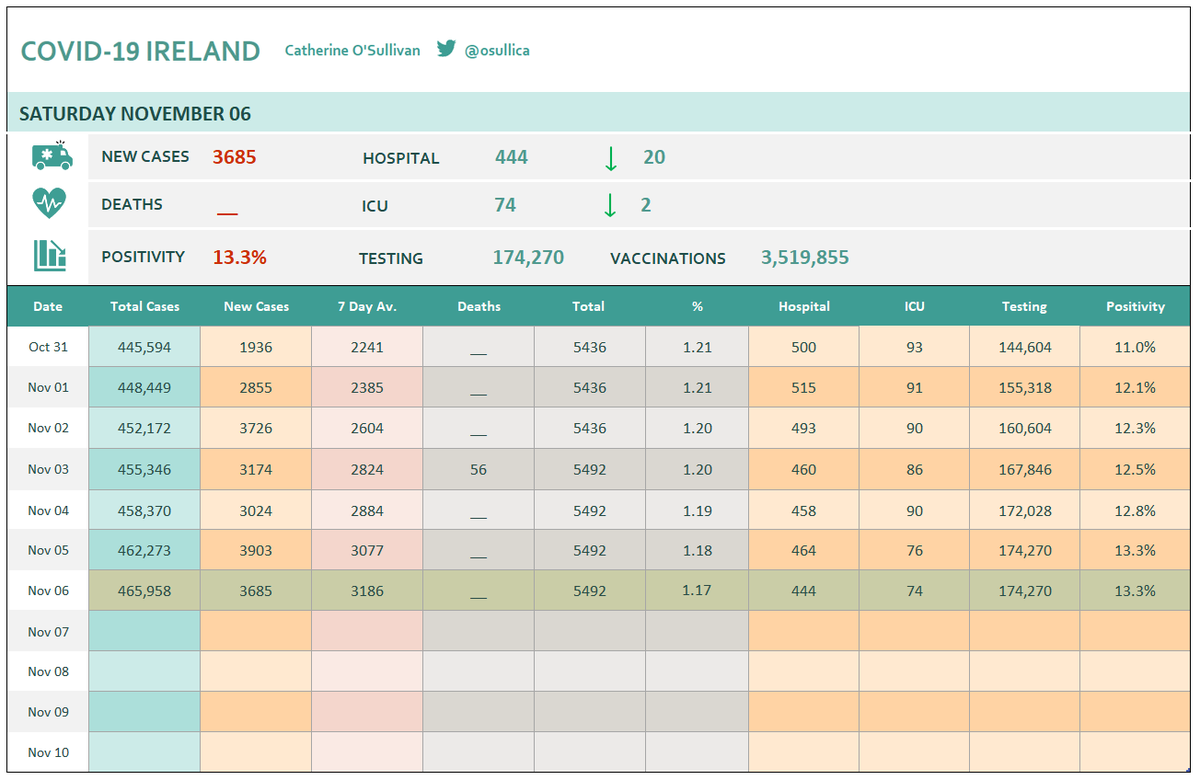Click the deaths cell showing 56
Viewport: 1200px width, 780px height.
click(x=479, y=469)
